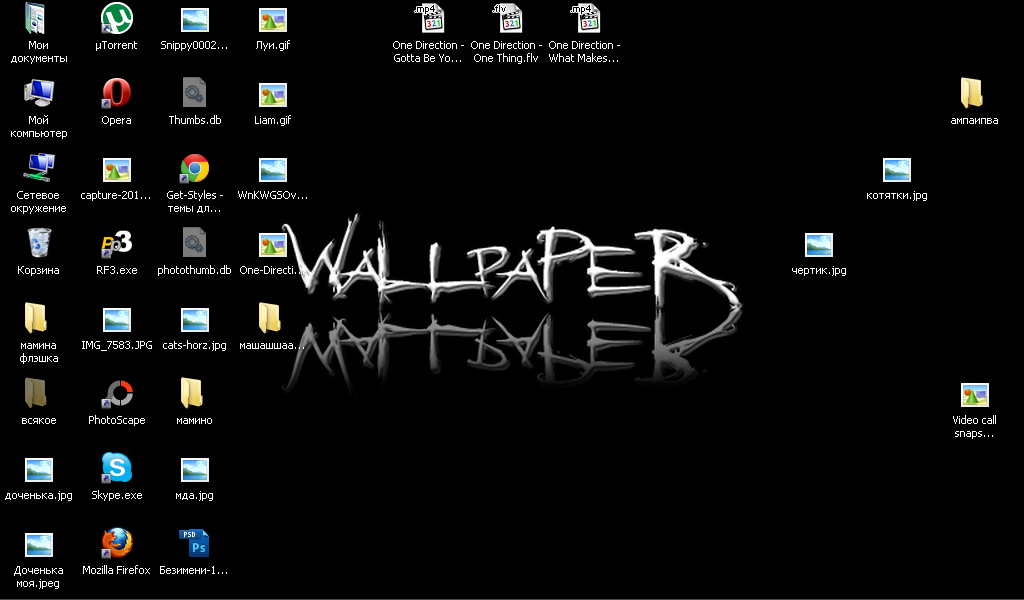Select the Доченька моя.jpeg image
Image resolution: width=1024 pixels, height=600 pixels.
[x=39, y=546]
